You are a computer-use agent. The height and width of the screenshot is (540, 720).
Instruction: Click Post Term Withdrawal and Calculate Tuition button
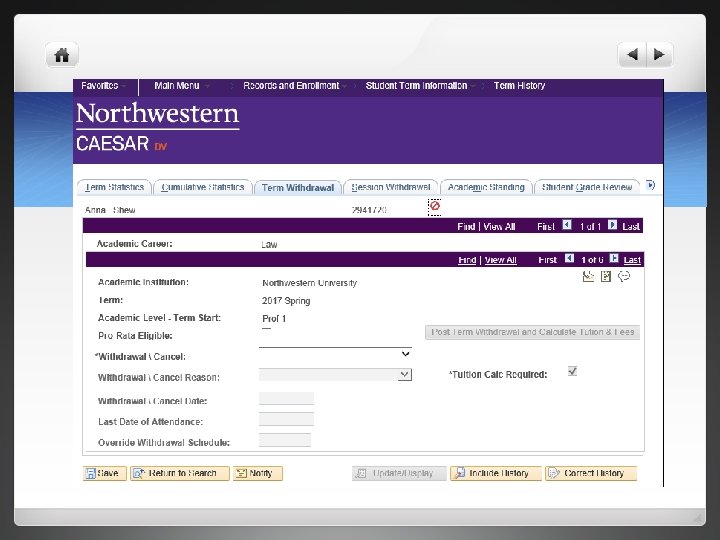pyautogui.click(x=532, y=332)
